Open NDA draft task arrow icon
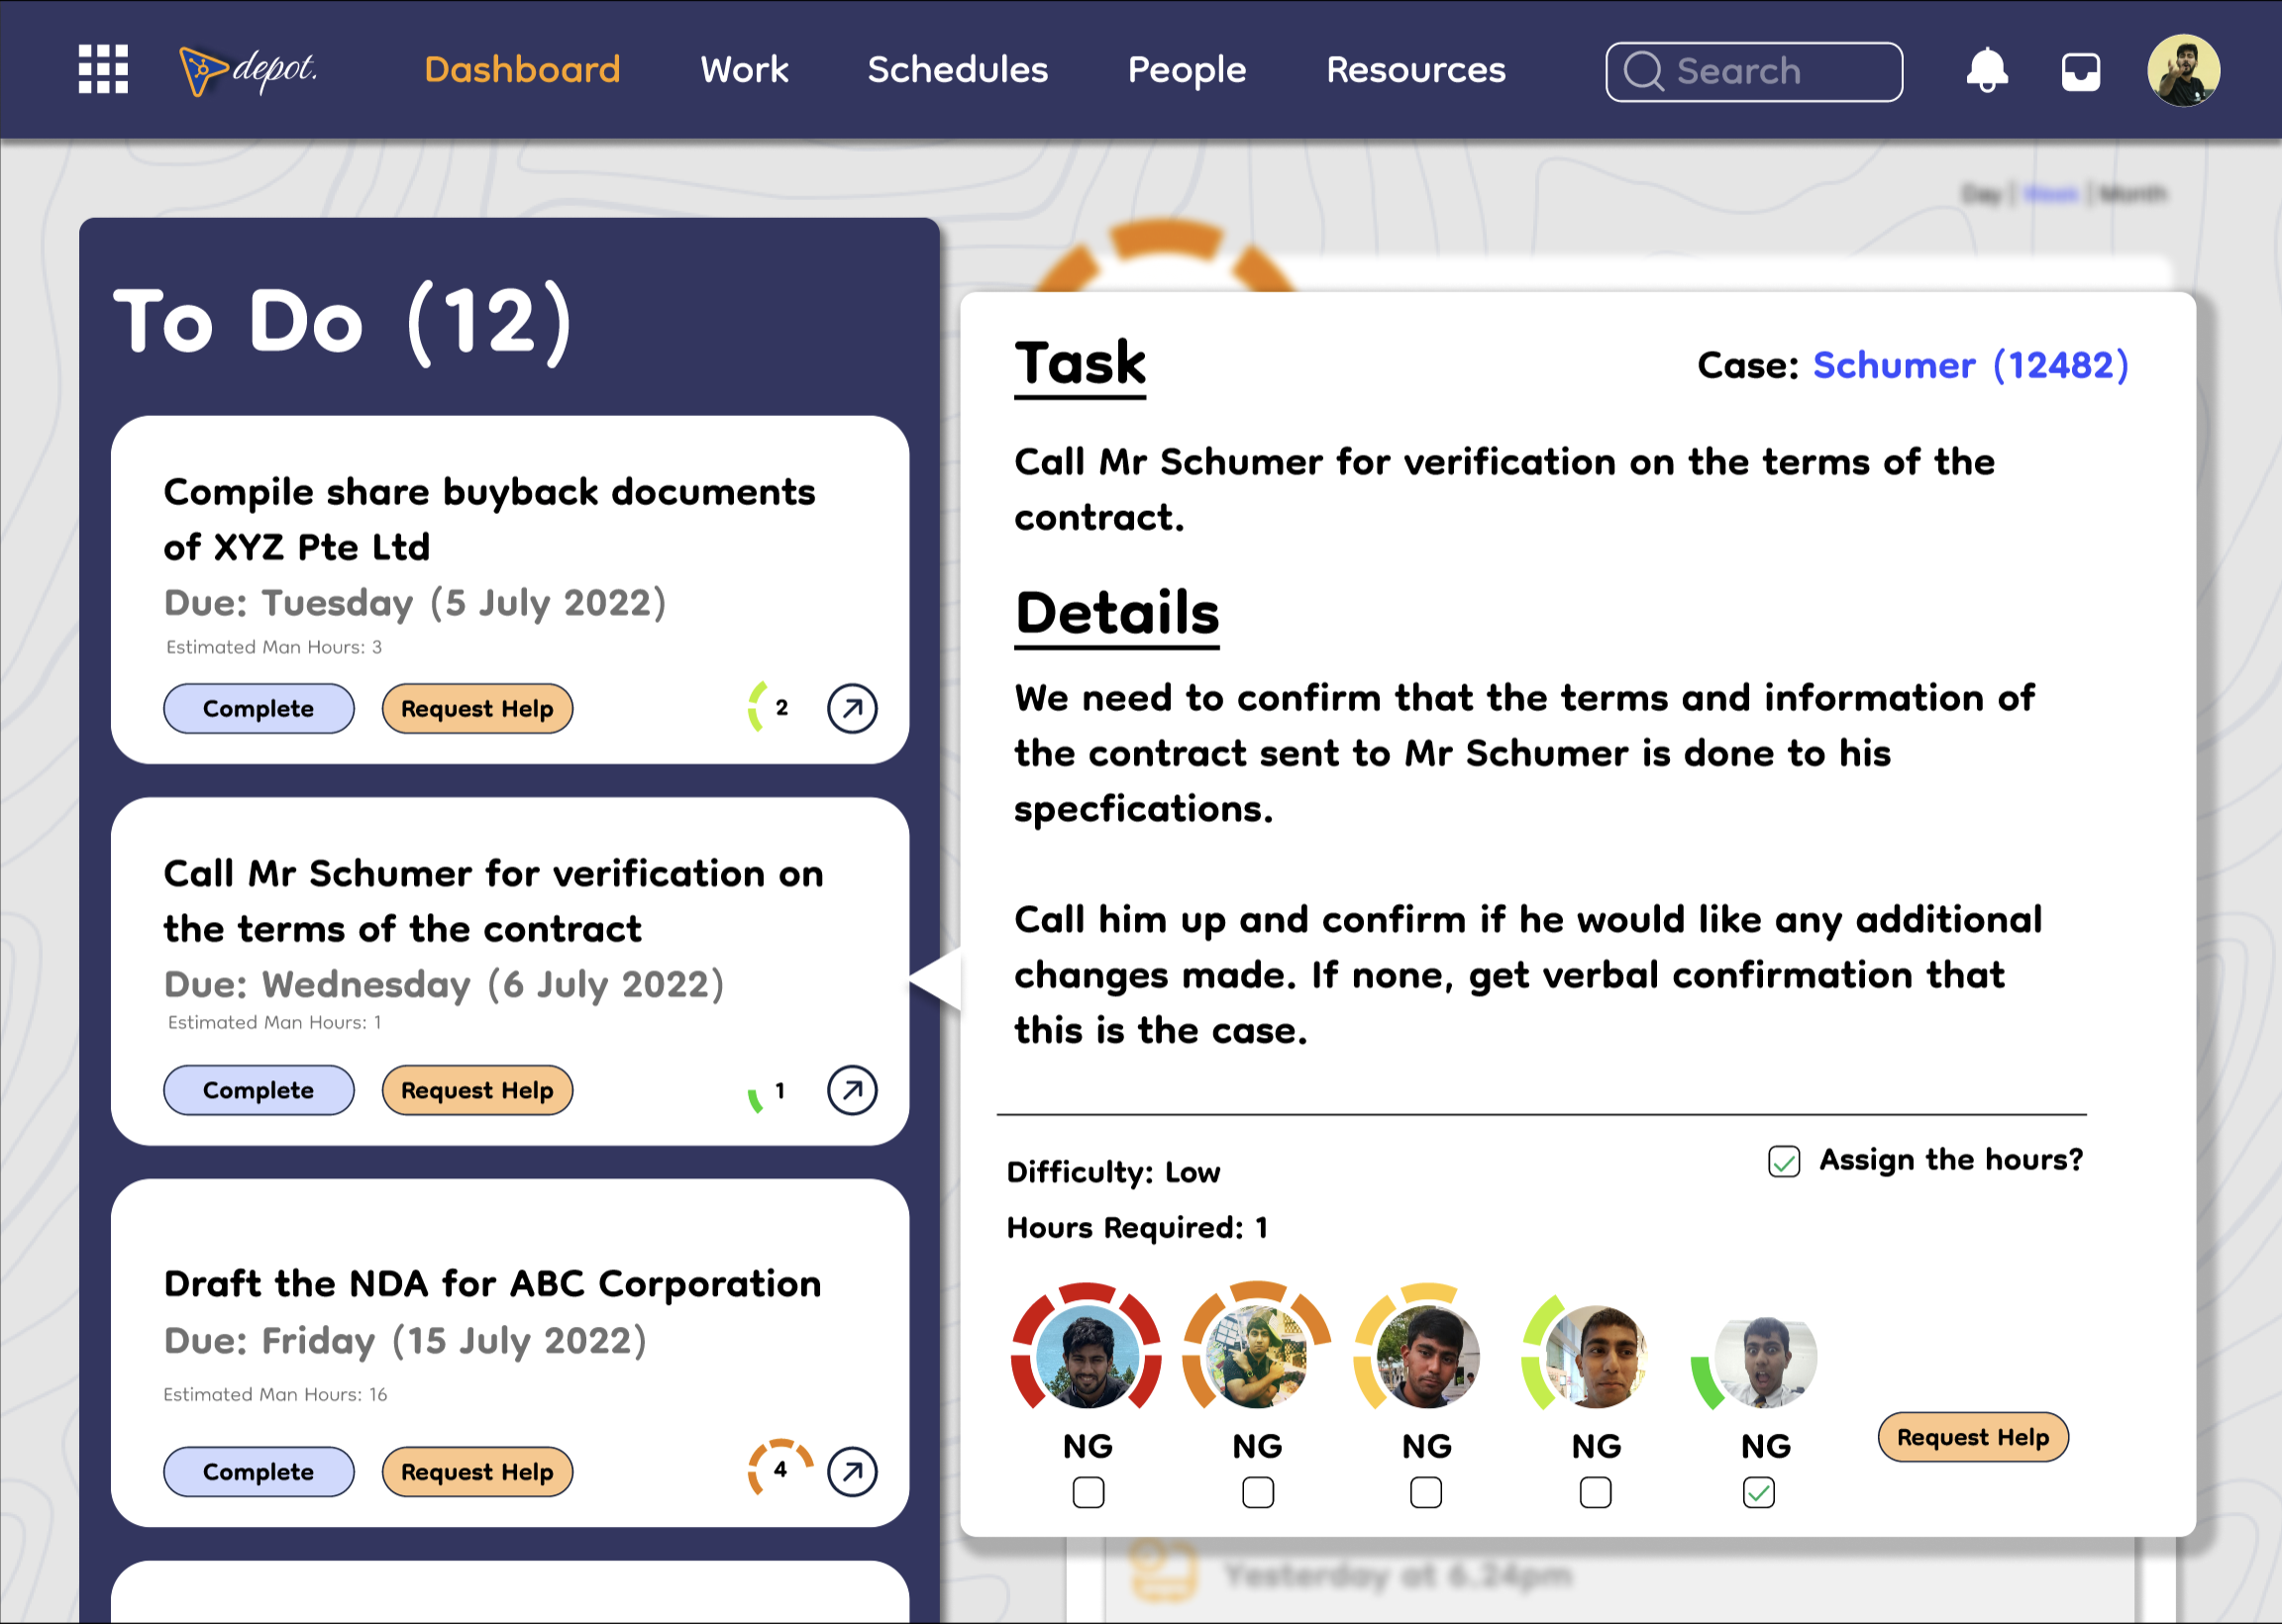 pos(852,1471)
